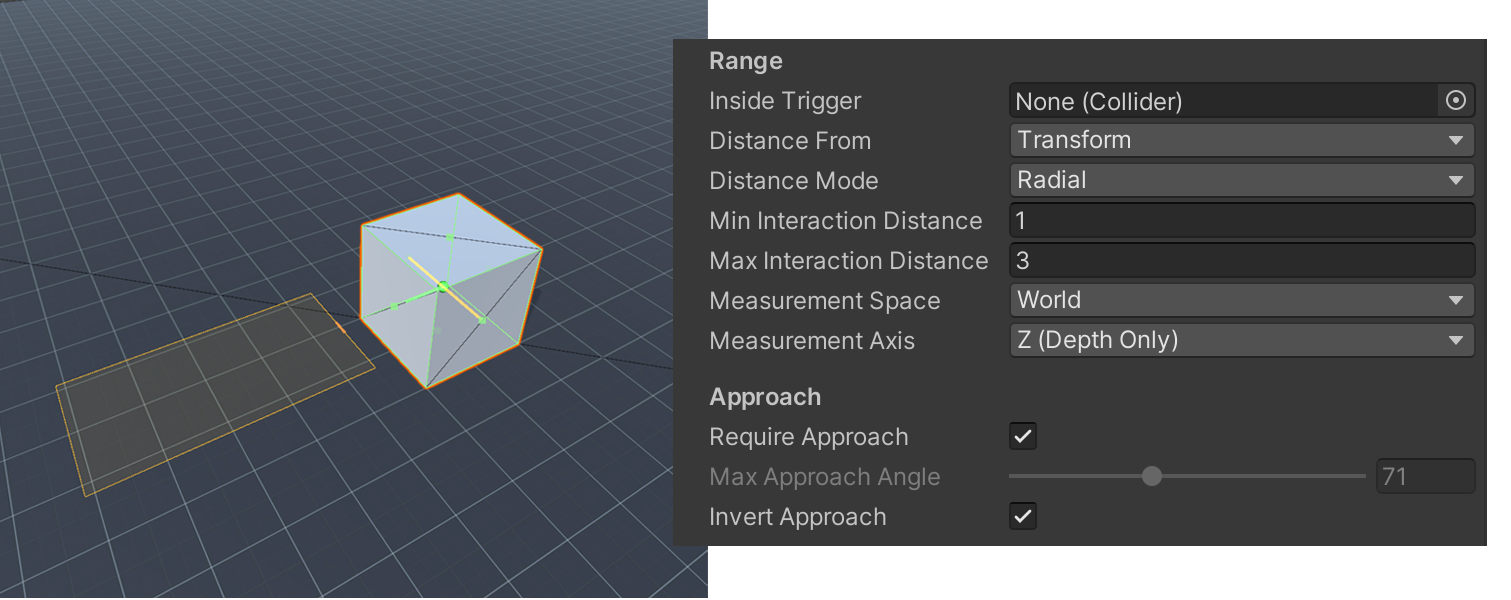Open the Distance From dropdown
The width and height of the screenshot is (1511, 600).
point(1242,140)
